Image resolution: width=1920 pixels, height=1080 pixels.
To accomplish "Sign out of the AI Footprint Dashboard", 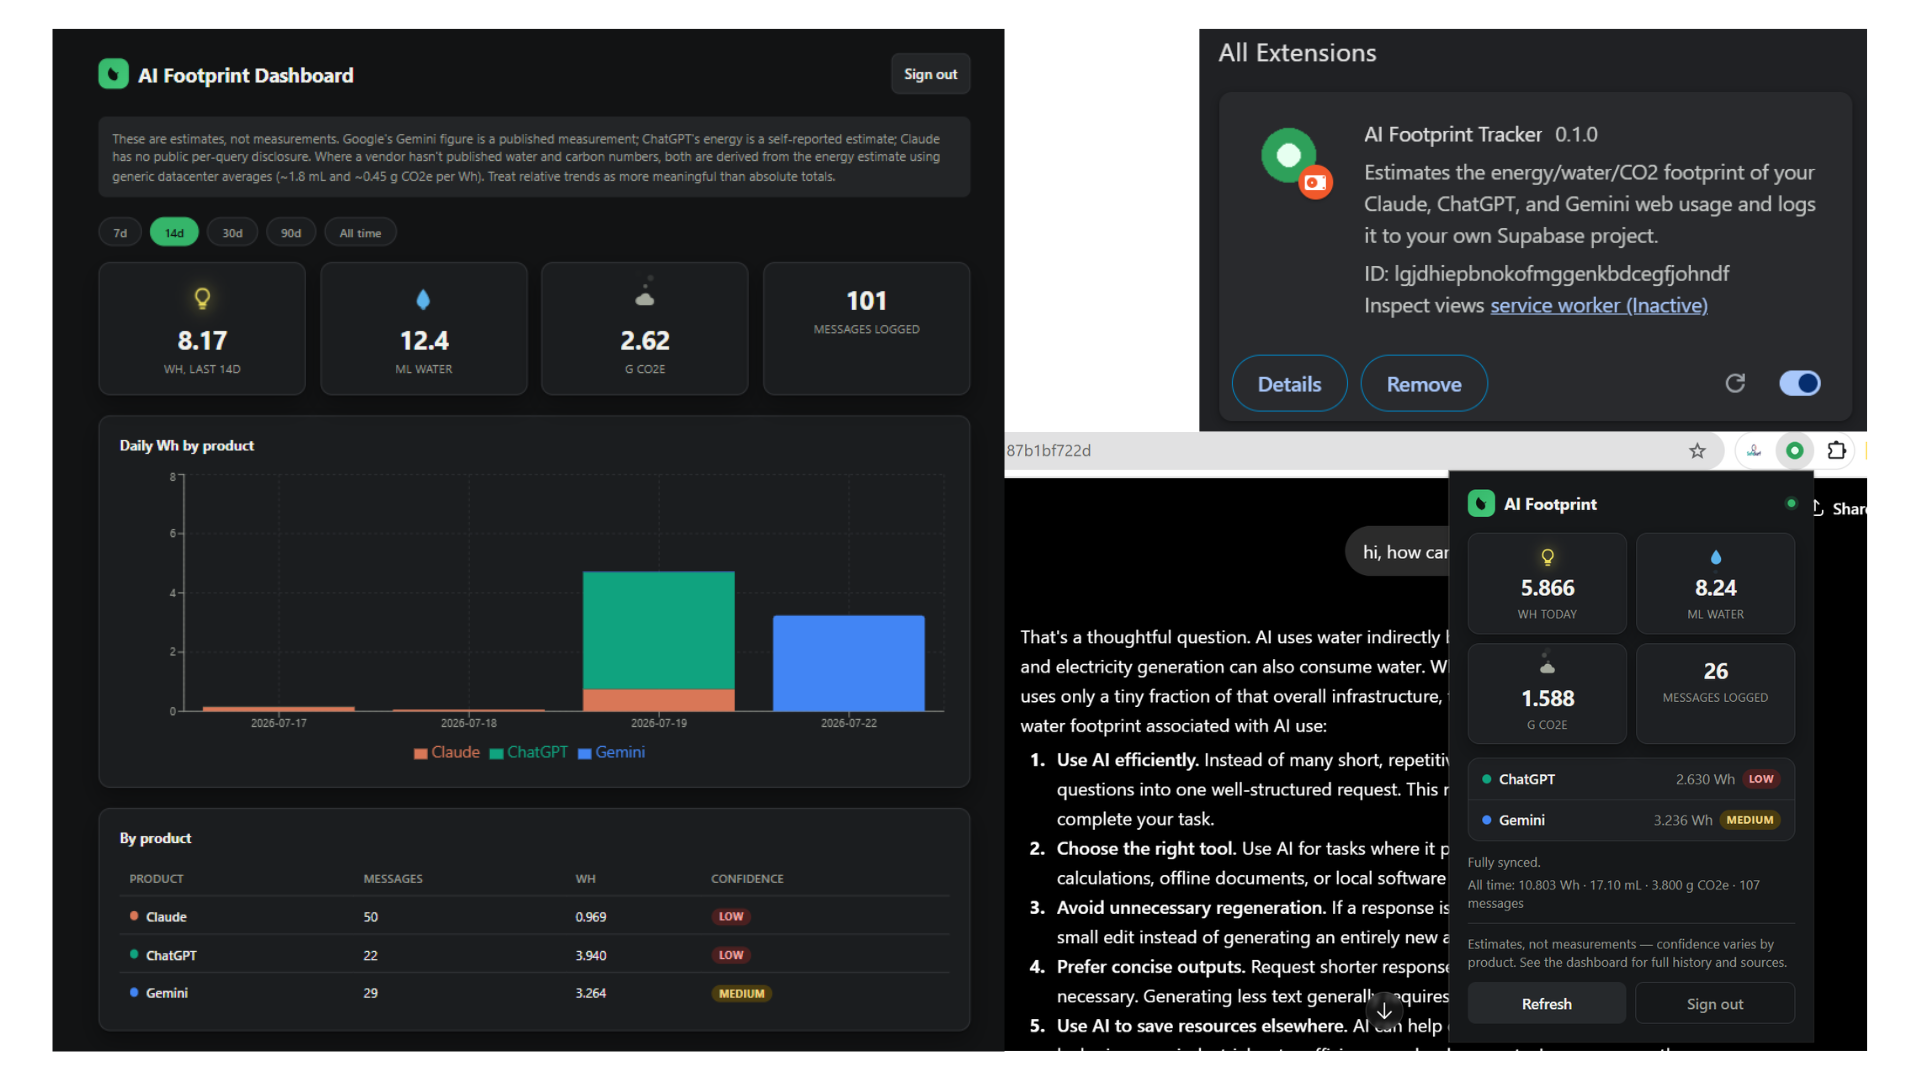I will coord(930,74).
